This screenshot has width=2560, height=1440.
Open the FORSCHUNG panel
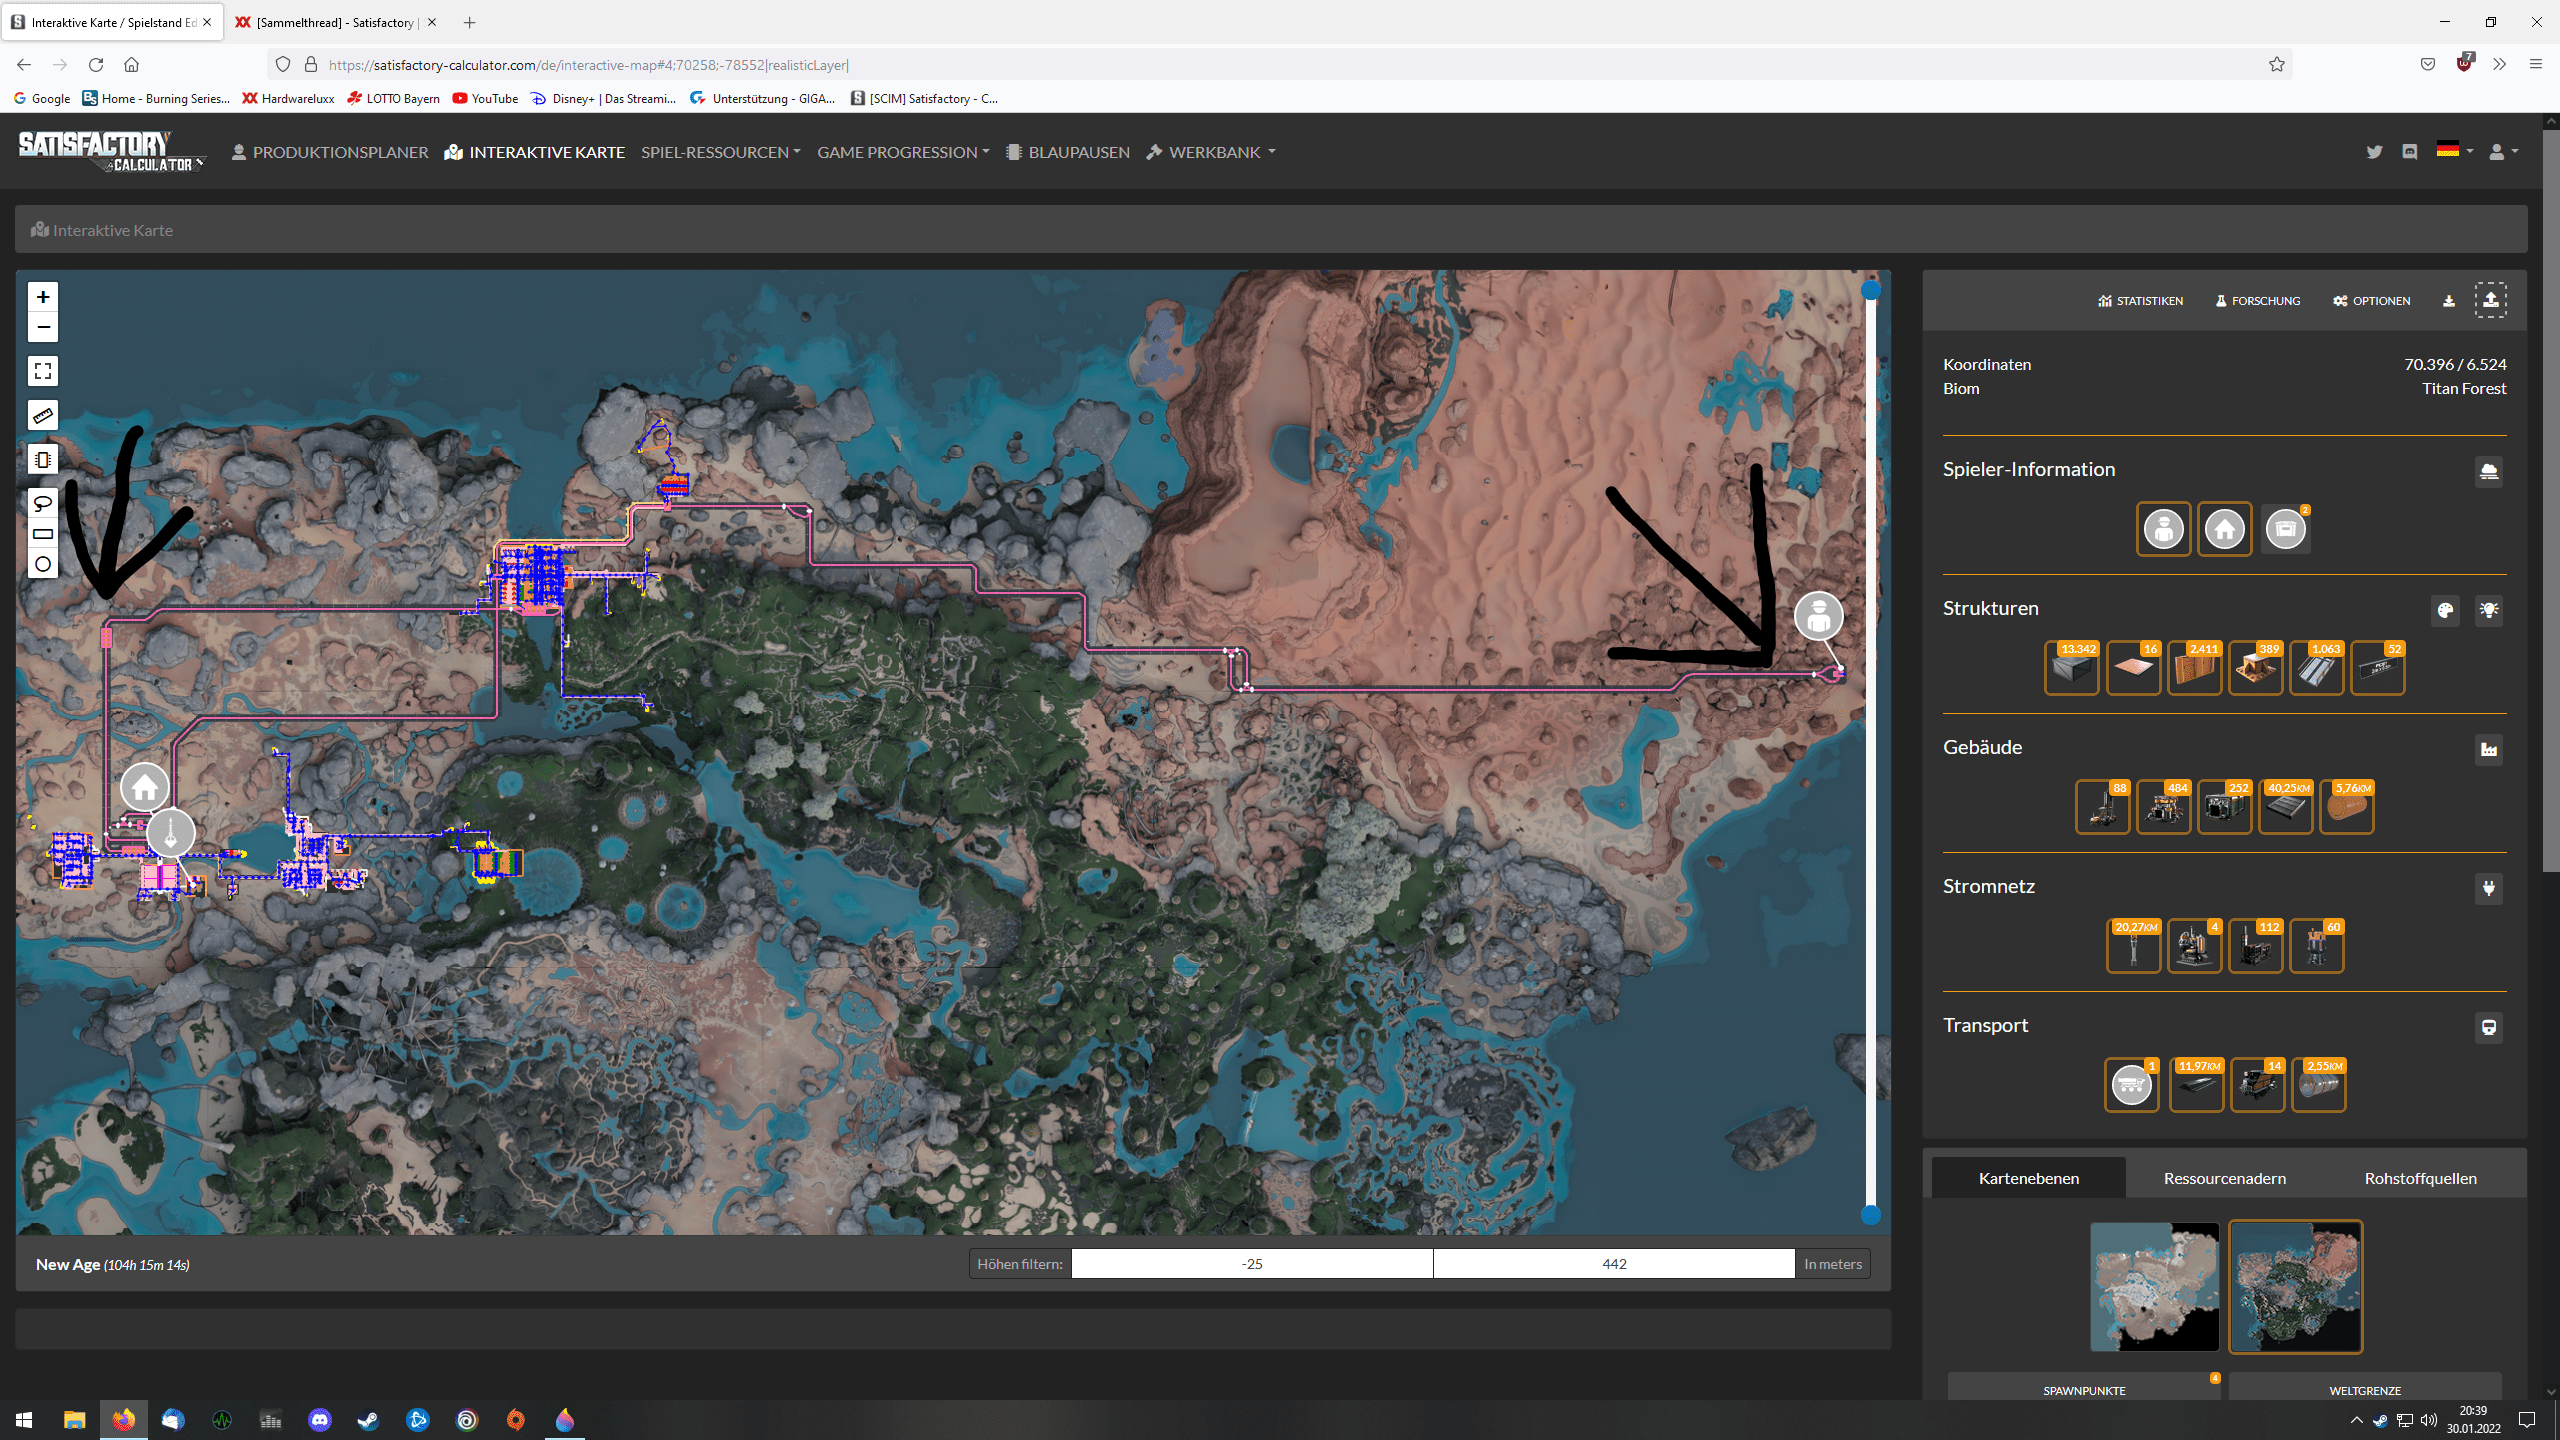click(x=2257, y=301)
